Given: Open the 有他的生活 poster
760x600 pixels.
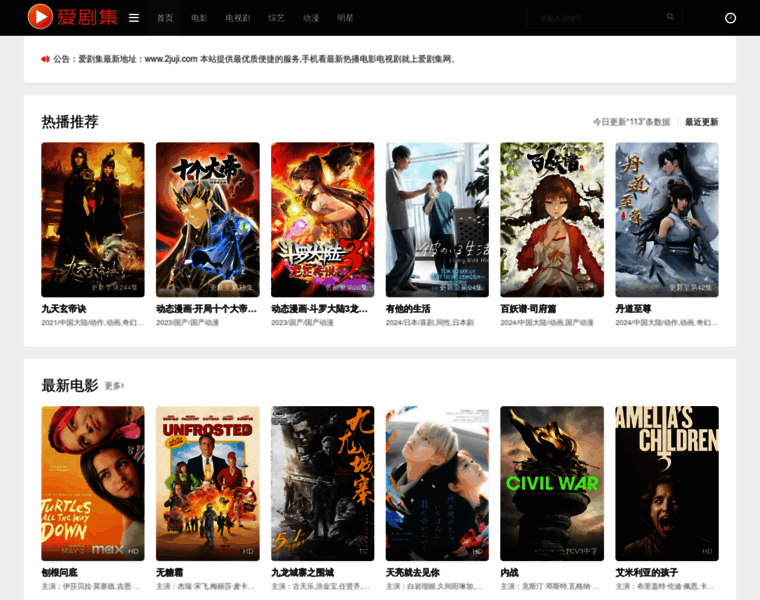Looking at the screenshot, I should (x=437, y=220).
